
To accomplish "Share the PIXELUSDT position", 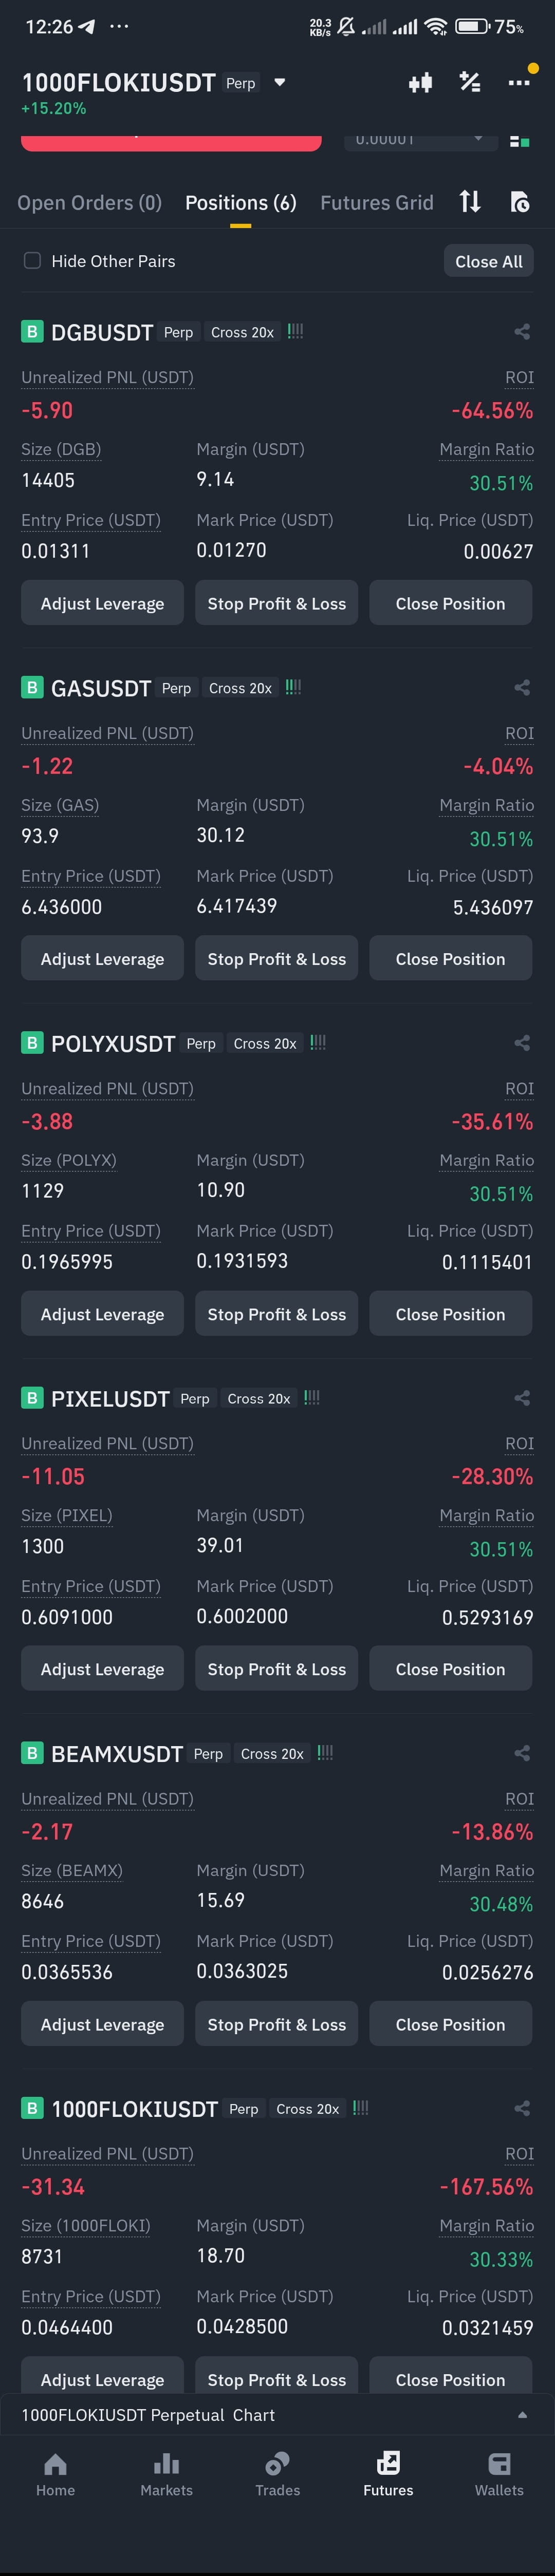I will (x=522, y=1398).
